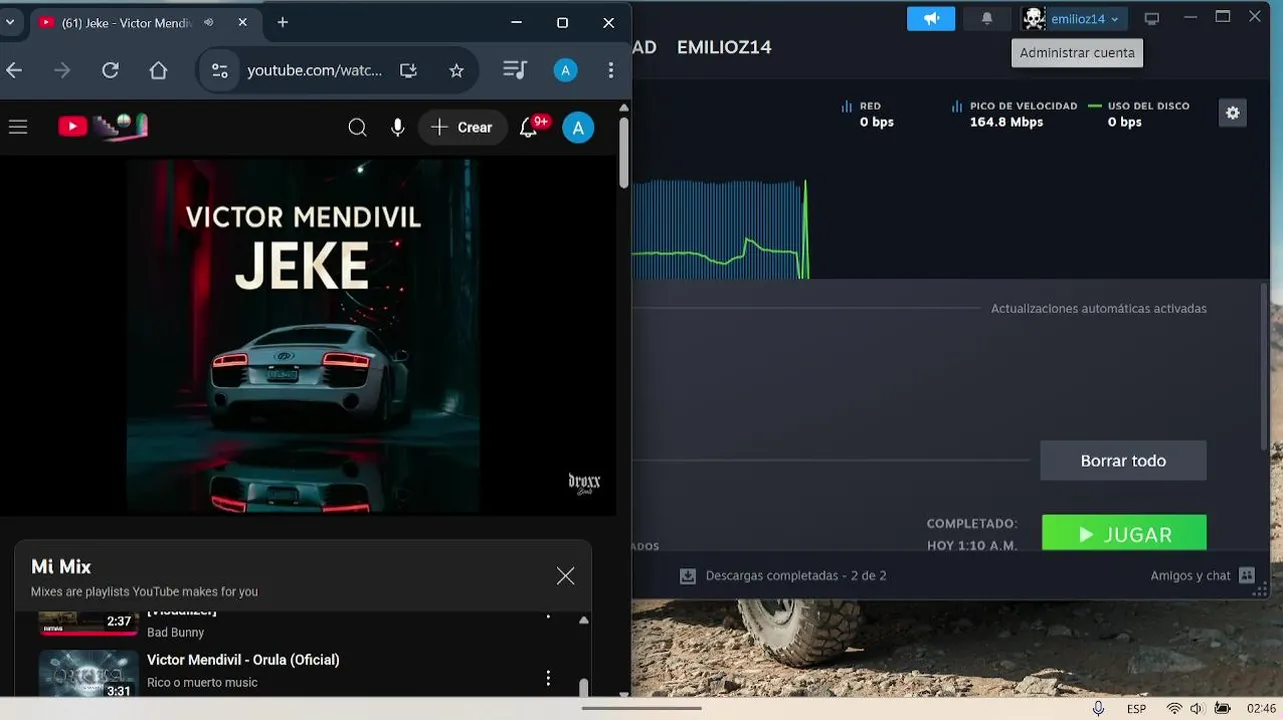The height and width of the screenshot is (720, 1283).
Task: Mute the tab via speaker icon
Action: 208,22
